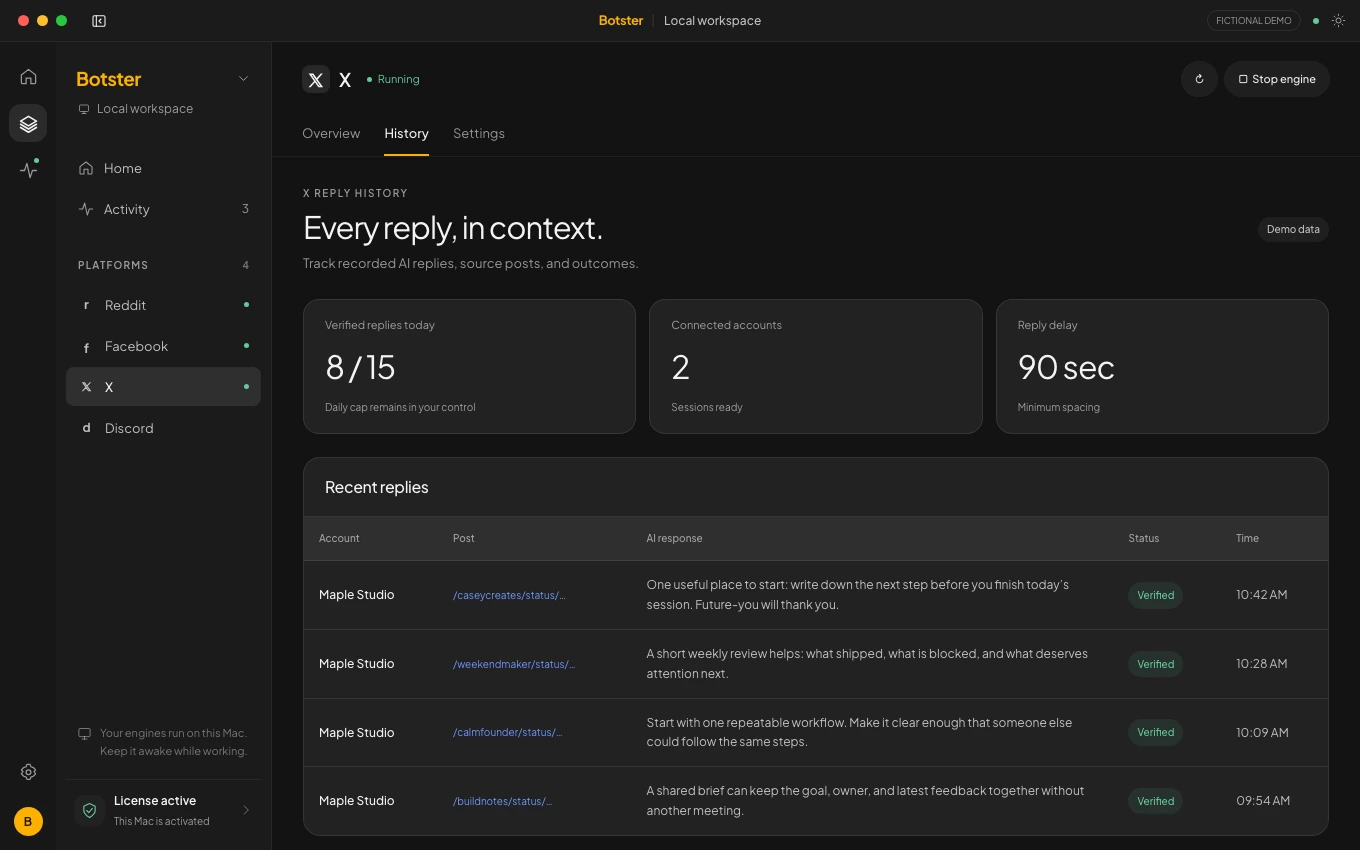The height and width of the screenshot is (850, 1360).
Task: Click the Verified badge for the 09:54 AM reply
Action: point(1155,801)
